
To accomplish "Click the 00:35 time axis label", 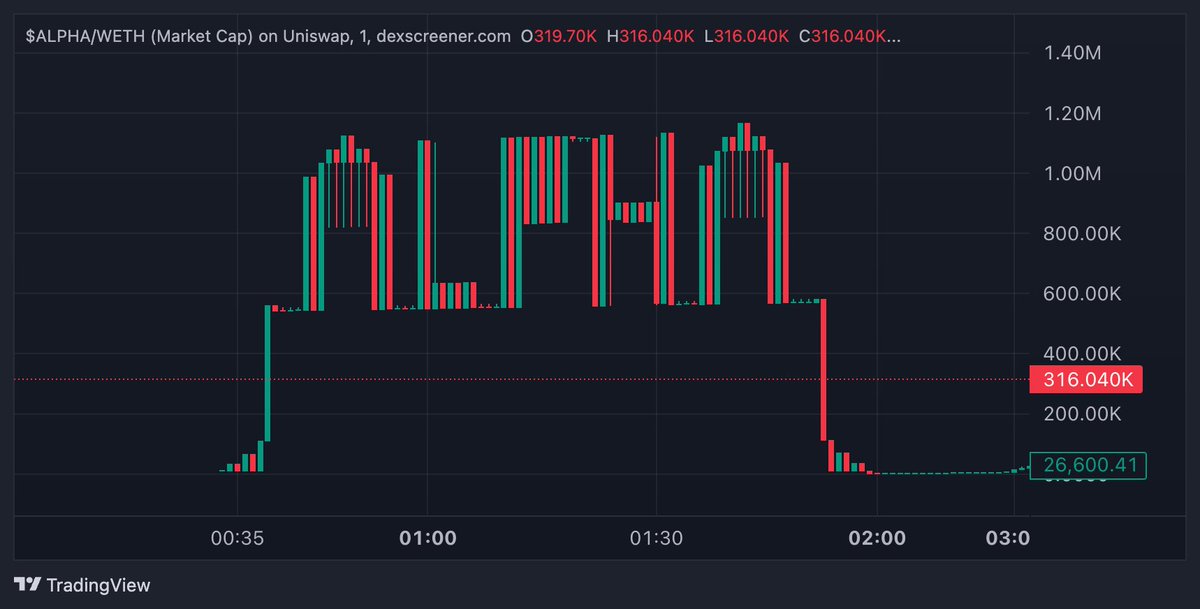I will pos(237,538).
